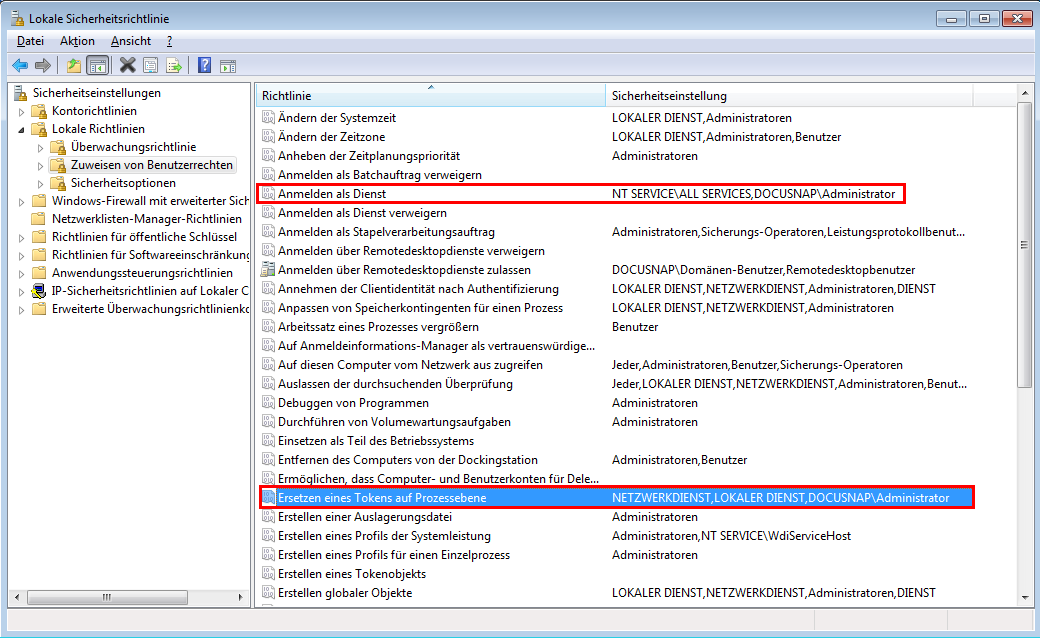The image size is (1040, 638).
Task: Expand Richtlinien für öffentliche Schlüssel node
Action: pyautogui.click(x=21, y=237)
